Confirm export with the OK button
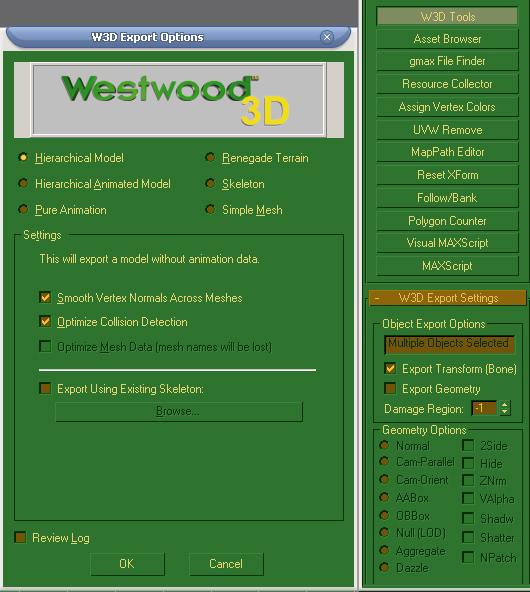This screenshot has width=530, height=592. [x=127, y=564]
